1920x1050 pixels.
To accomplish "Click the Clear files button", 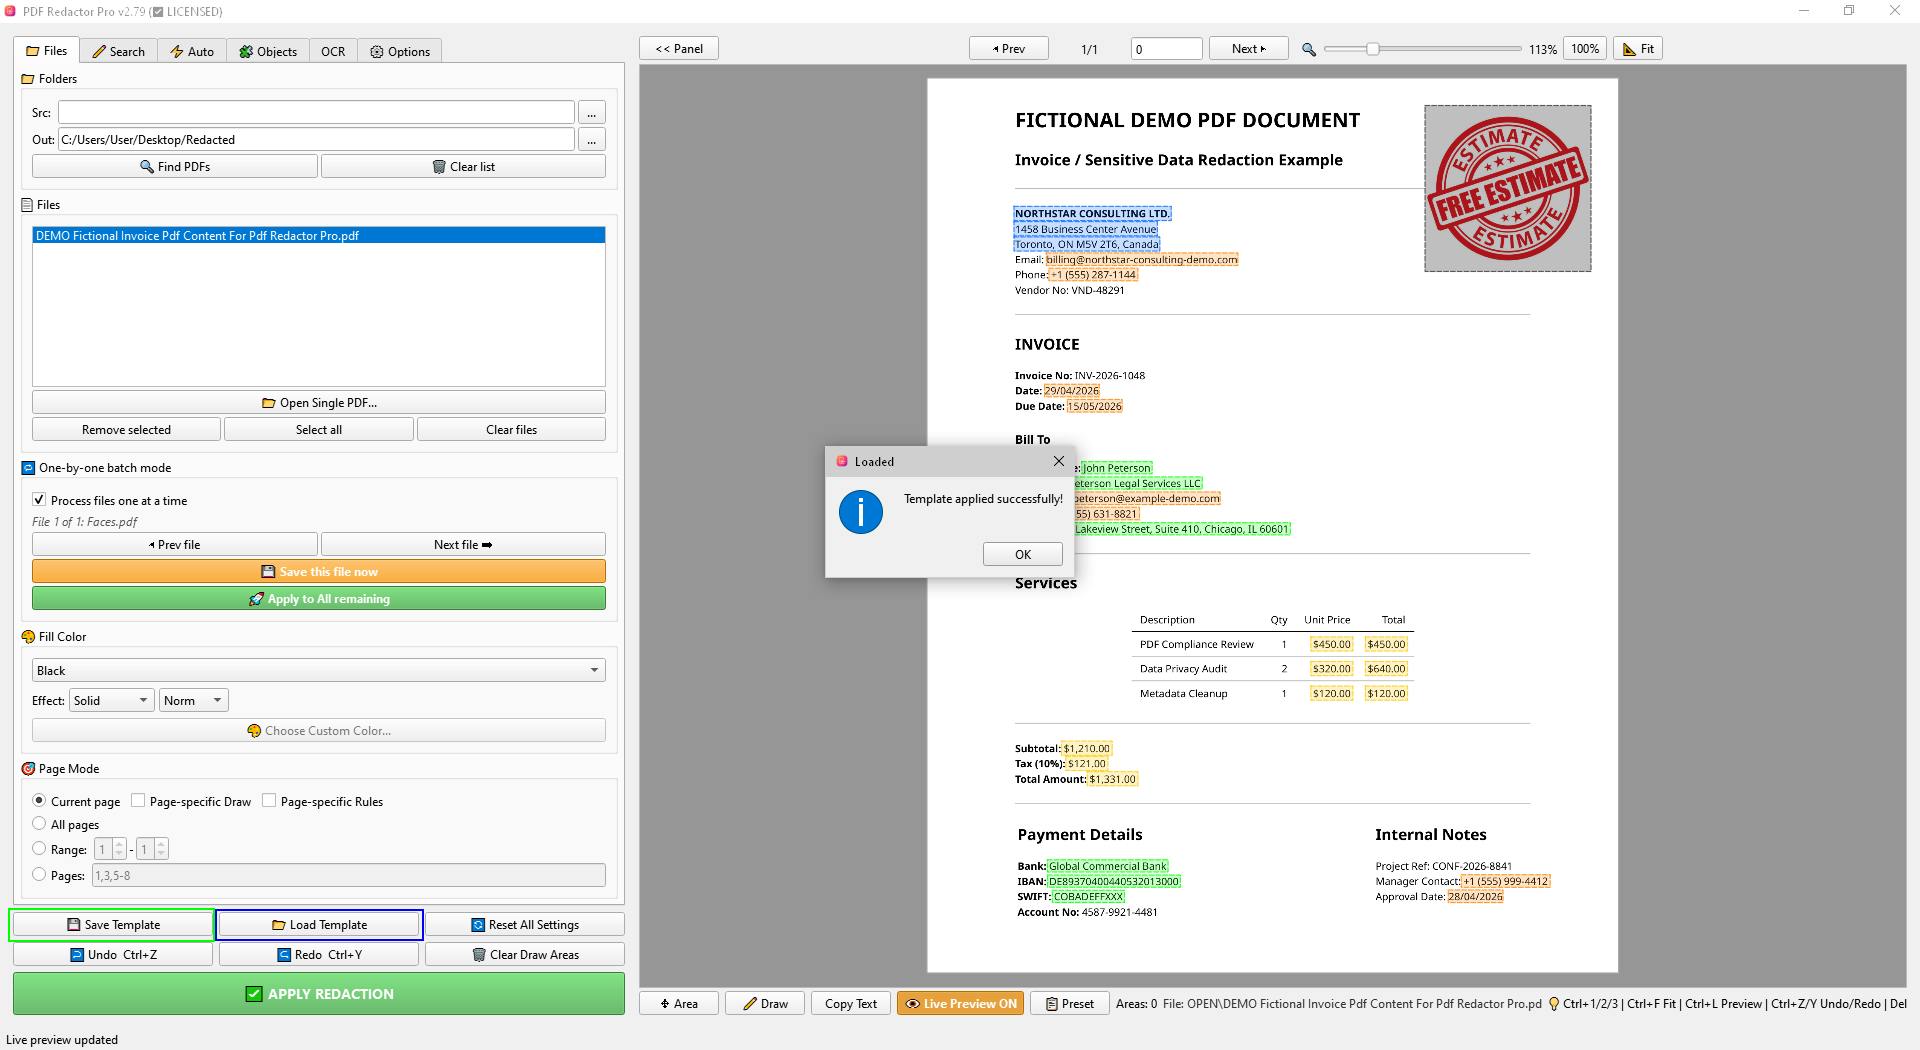I will tap(511, 430).
